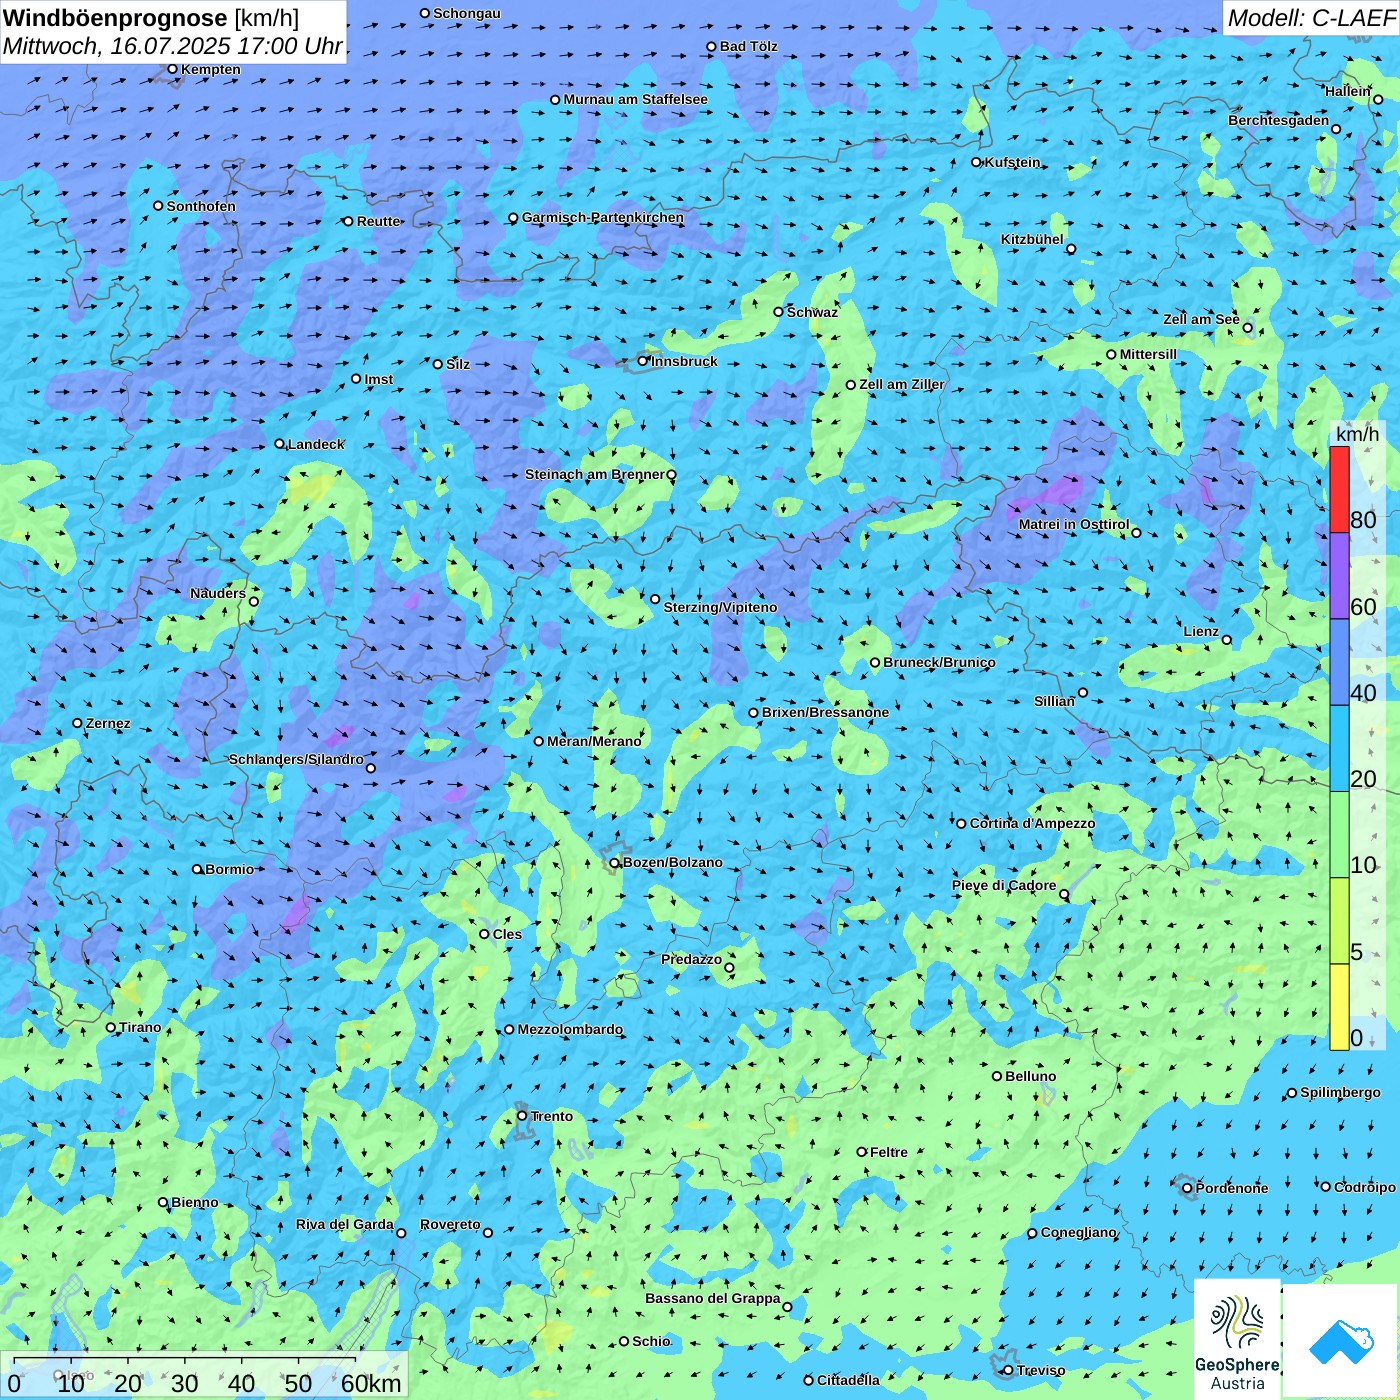The image size is (1400, 1400).
Task: Click the 'Riva del Garda' label
Action: (x=345, y=1224)
